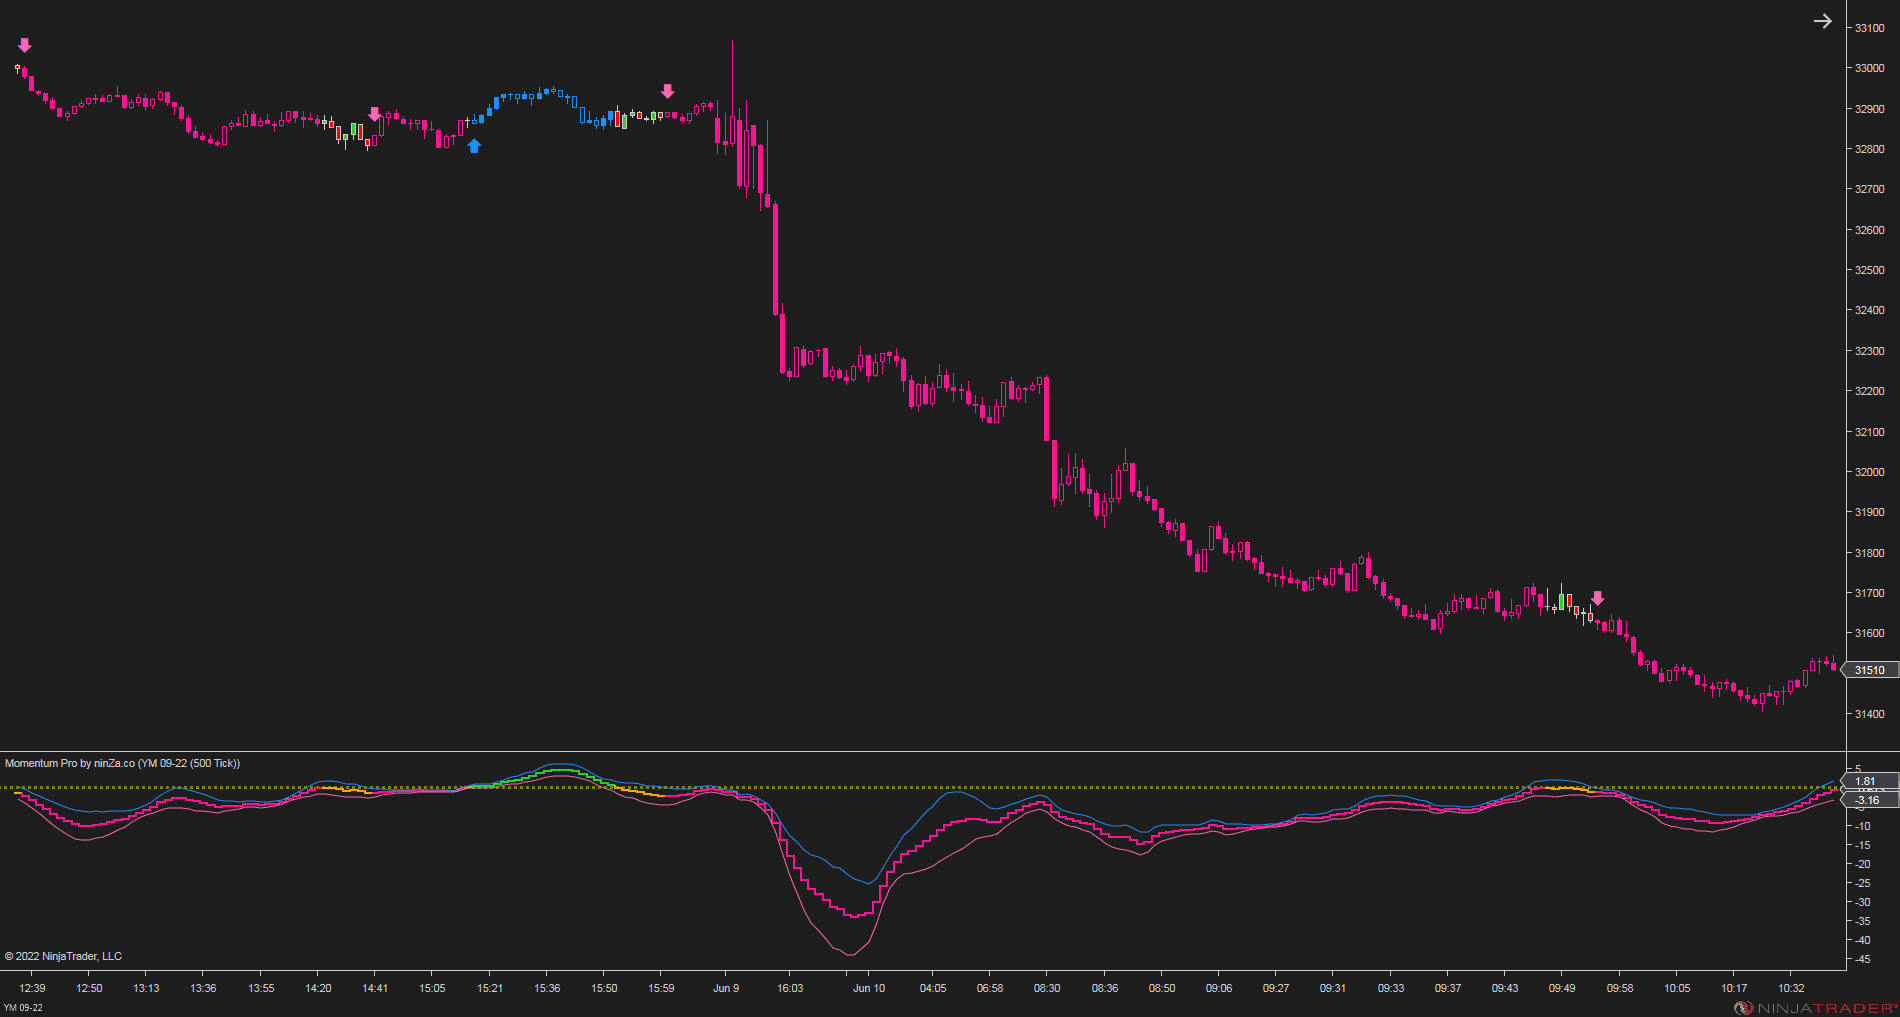
Task: Click the -10 value on the indicator scale
Action: click(x=1862, y=826)
